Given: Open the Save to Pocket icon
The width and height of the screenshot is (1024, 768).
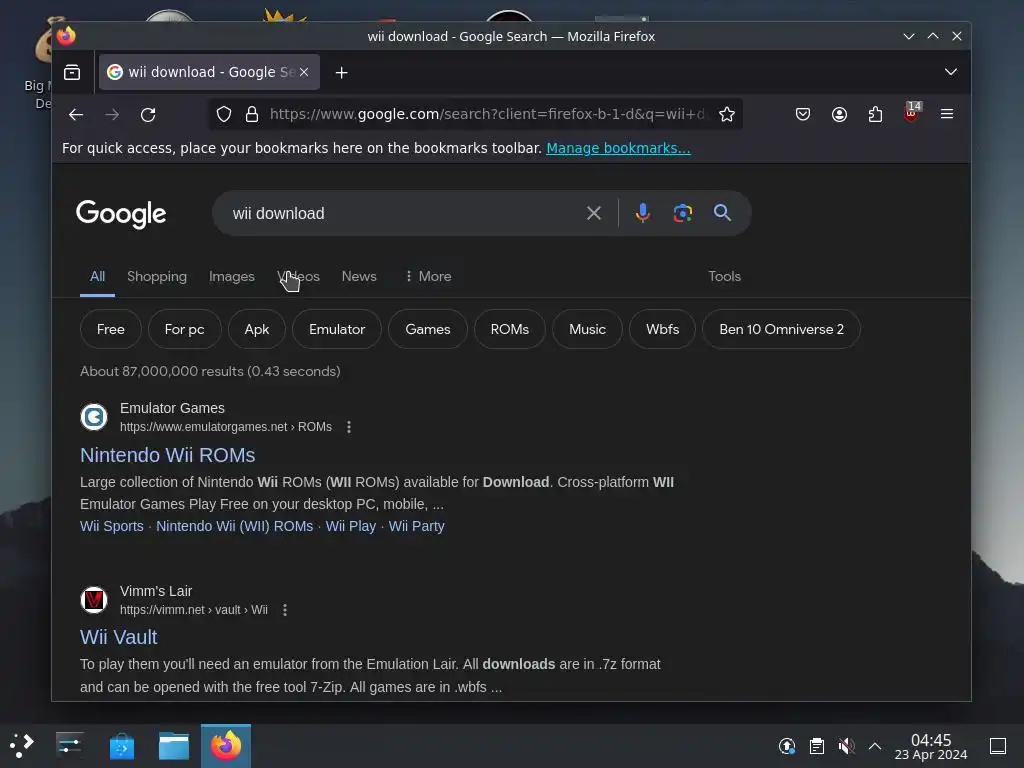Looking at the screenshot, I should coord(803,114).
